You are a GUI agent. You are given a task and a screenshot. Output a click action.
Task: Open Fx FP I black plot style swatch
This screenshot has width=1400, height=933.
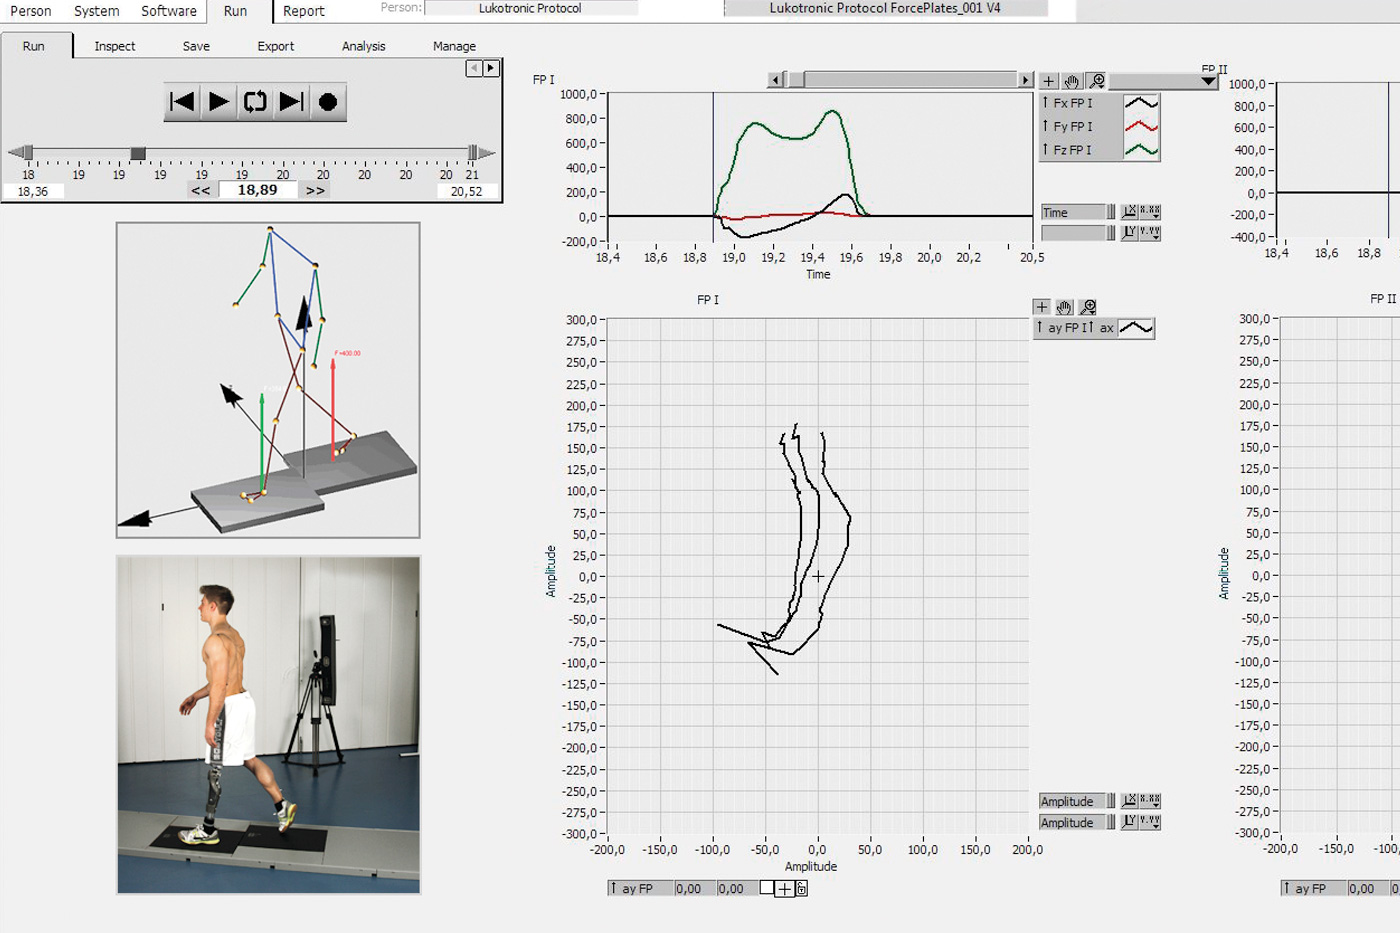click(x=1141, y=103)
